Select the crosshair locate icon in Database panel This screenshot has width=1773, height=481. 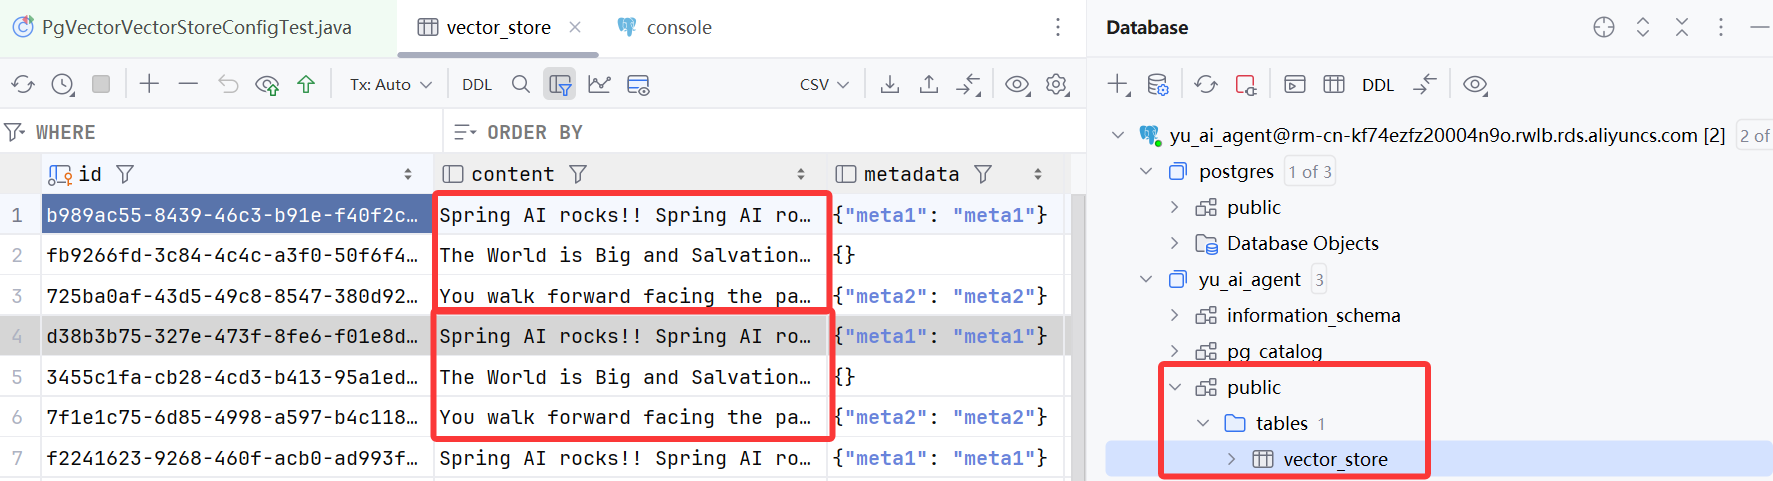[1604, 27]
